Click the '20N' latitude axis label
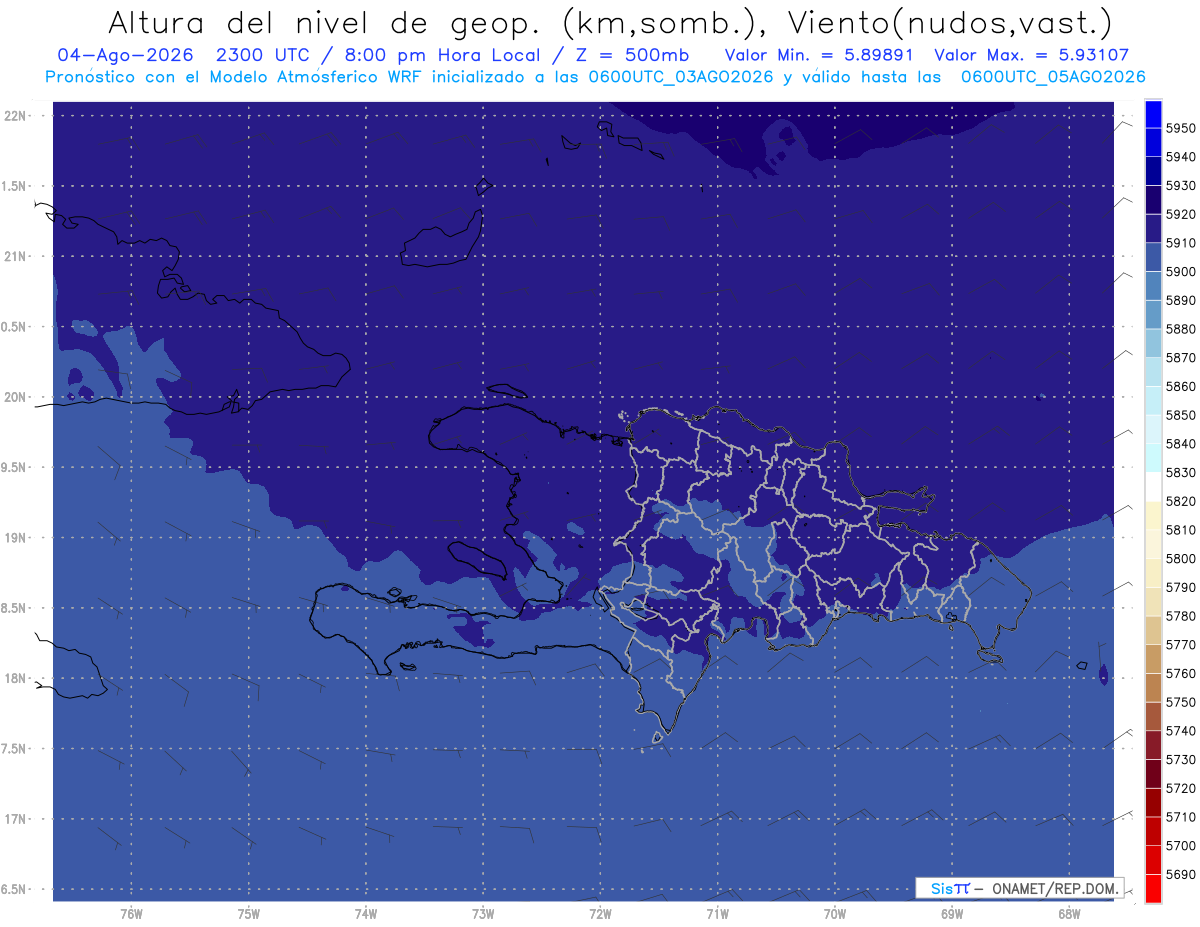The image size is (1200, 927). (x=15, y=397)
